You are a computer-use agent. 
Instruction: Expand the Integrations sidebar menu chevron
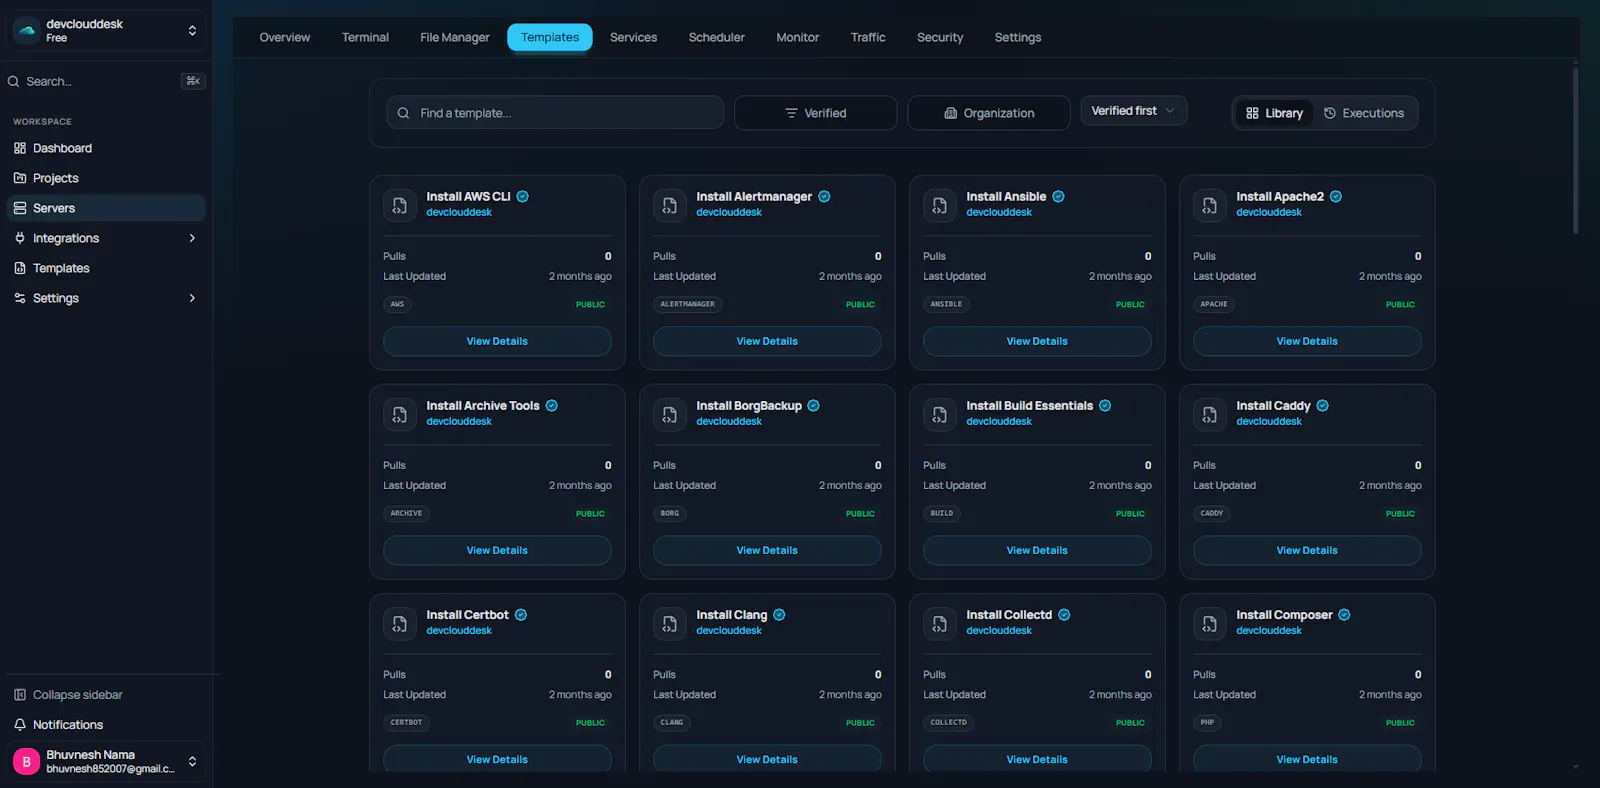coord(192,238)
